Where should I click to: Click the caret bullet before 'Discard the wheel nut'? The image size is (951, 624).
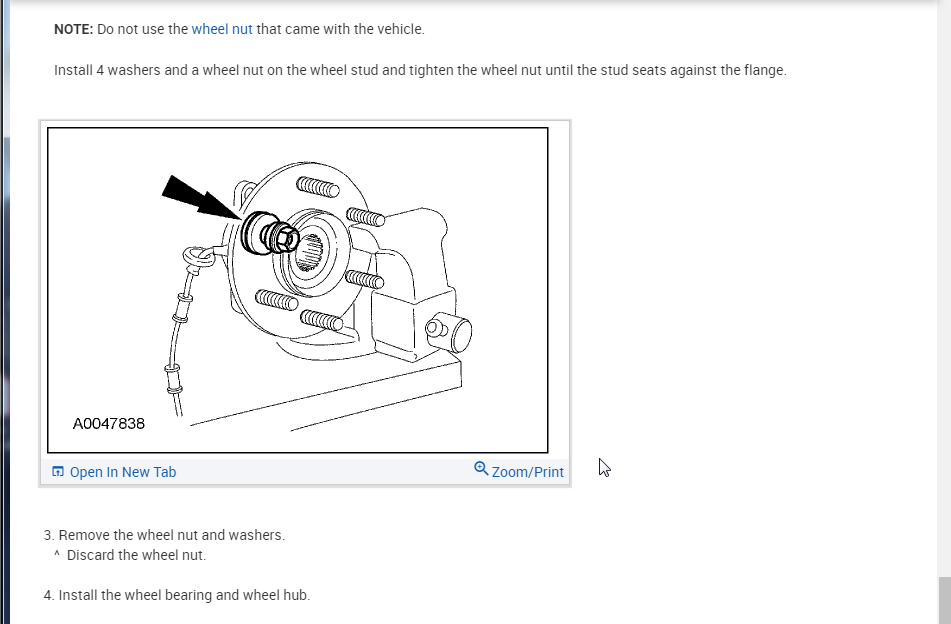pyautogui.click(x=56, y=554)
